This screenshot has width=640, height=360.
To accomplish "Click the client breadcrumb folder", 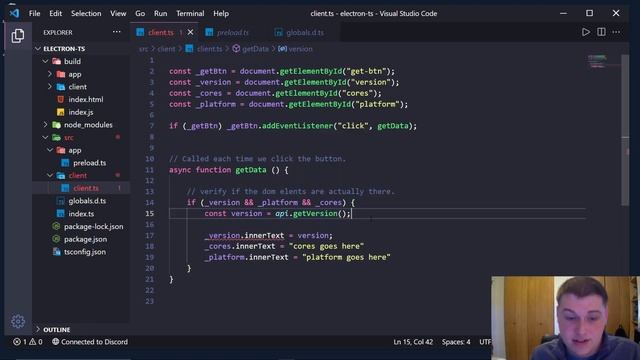I will pos(166,49).
